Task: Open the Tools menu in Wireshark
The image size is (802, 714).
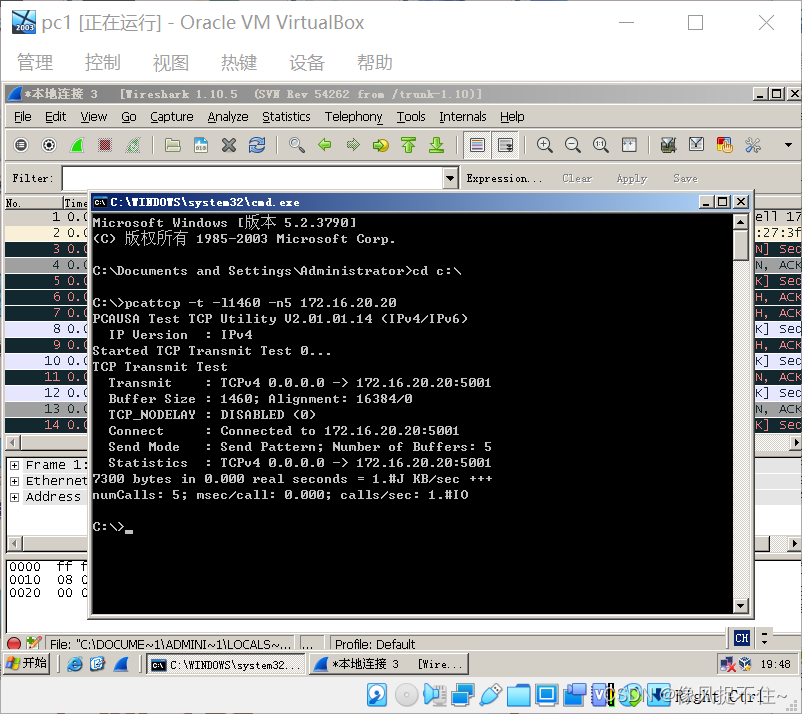Action: pyautogui.click(x=411, y=117)
